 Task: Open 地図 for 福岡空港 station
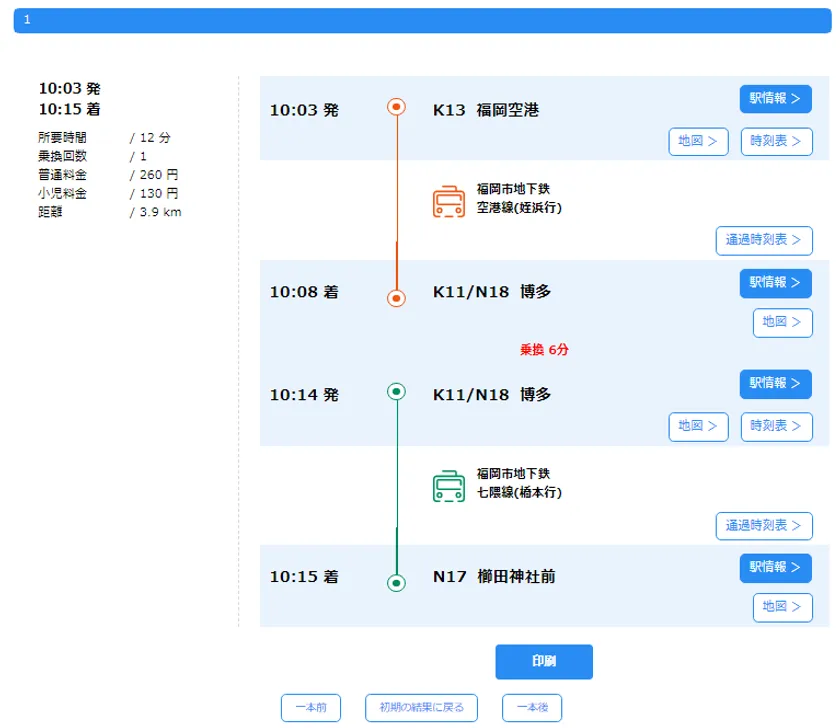click(x=697, y=142)
